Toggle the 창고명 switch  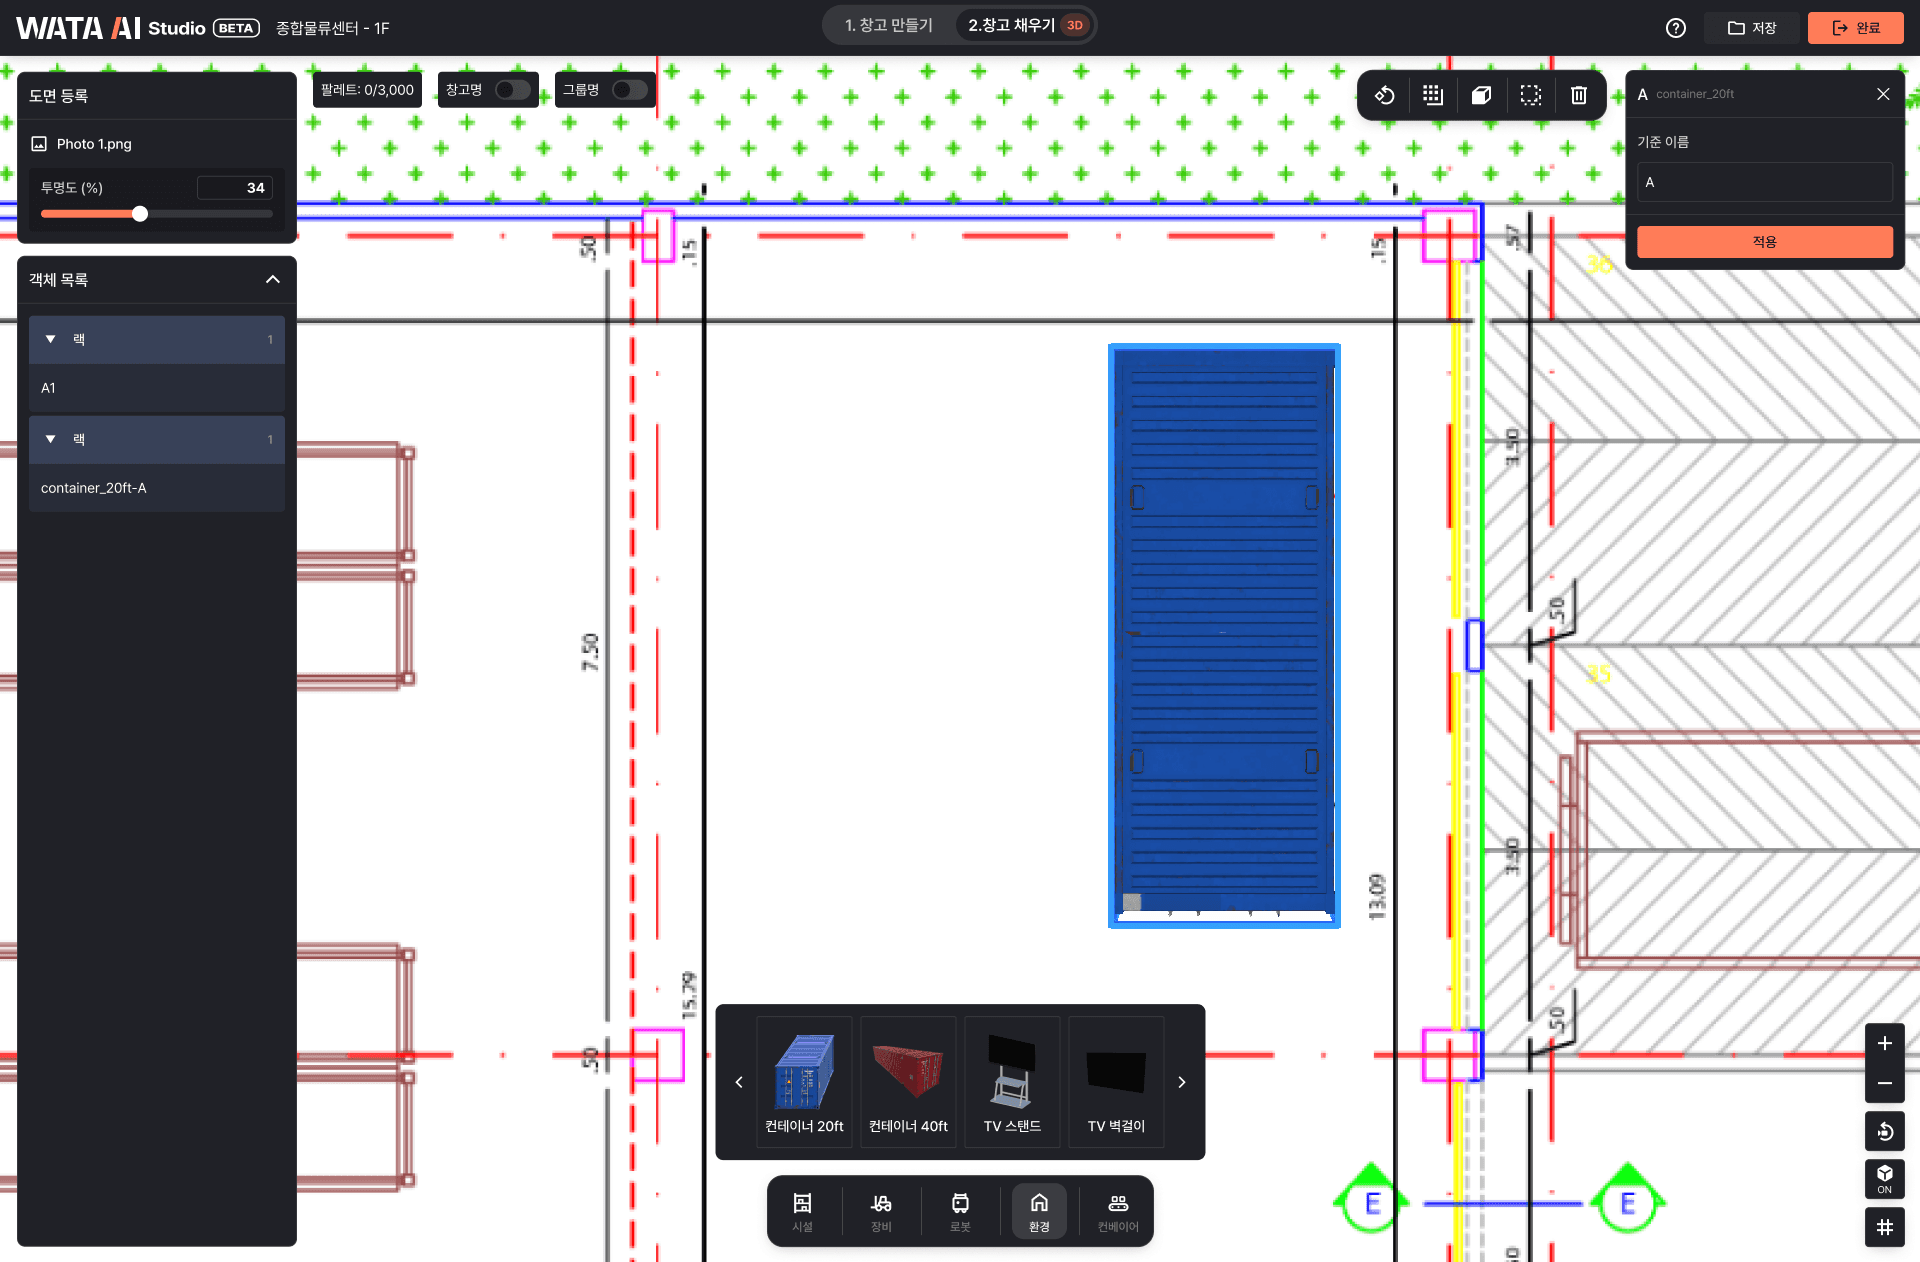click(512, 90)
